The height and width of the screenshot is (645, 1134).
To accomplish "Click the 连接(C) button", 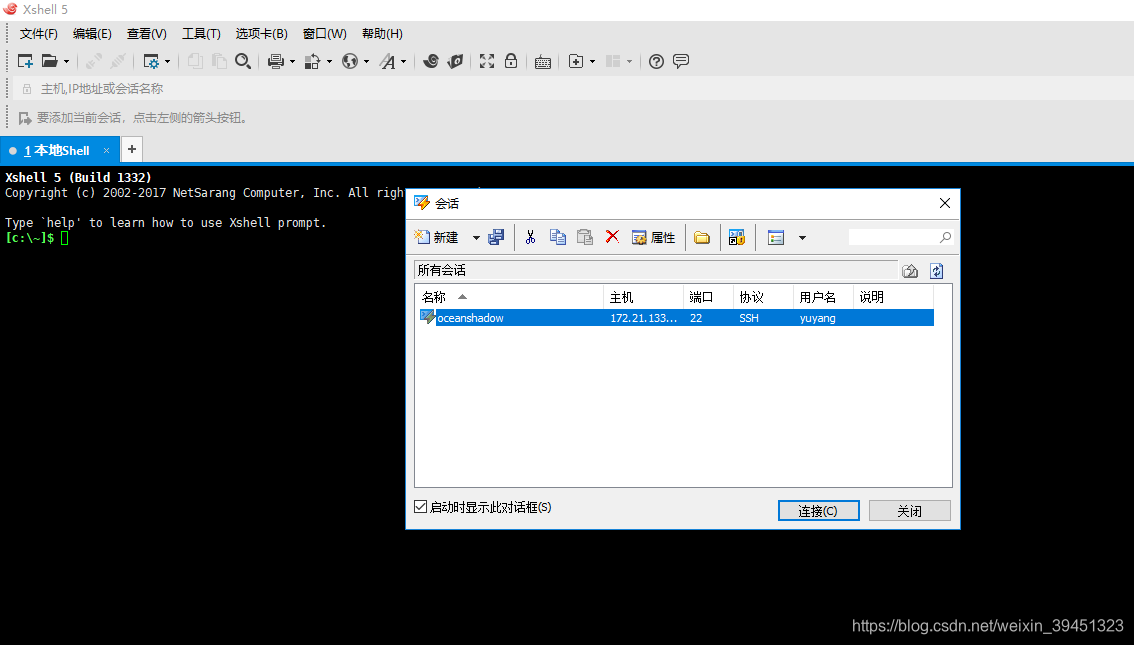I will click(x=818, y=511).
